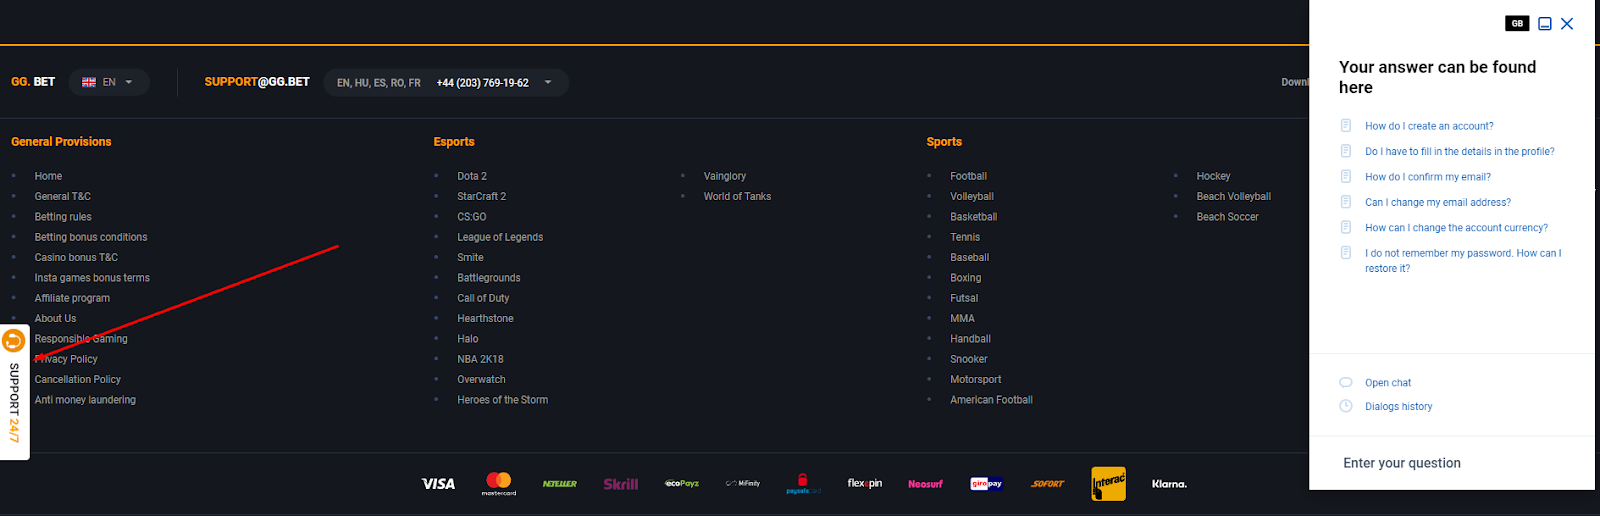The height and width of the screenshot is (516, 1600).
Task: Open the password restore help article
Action: [x=1463, y=261]
